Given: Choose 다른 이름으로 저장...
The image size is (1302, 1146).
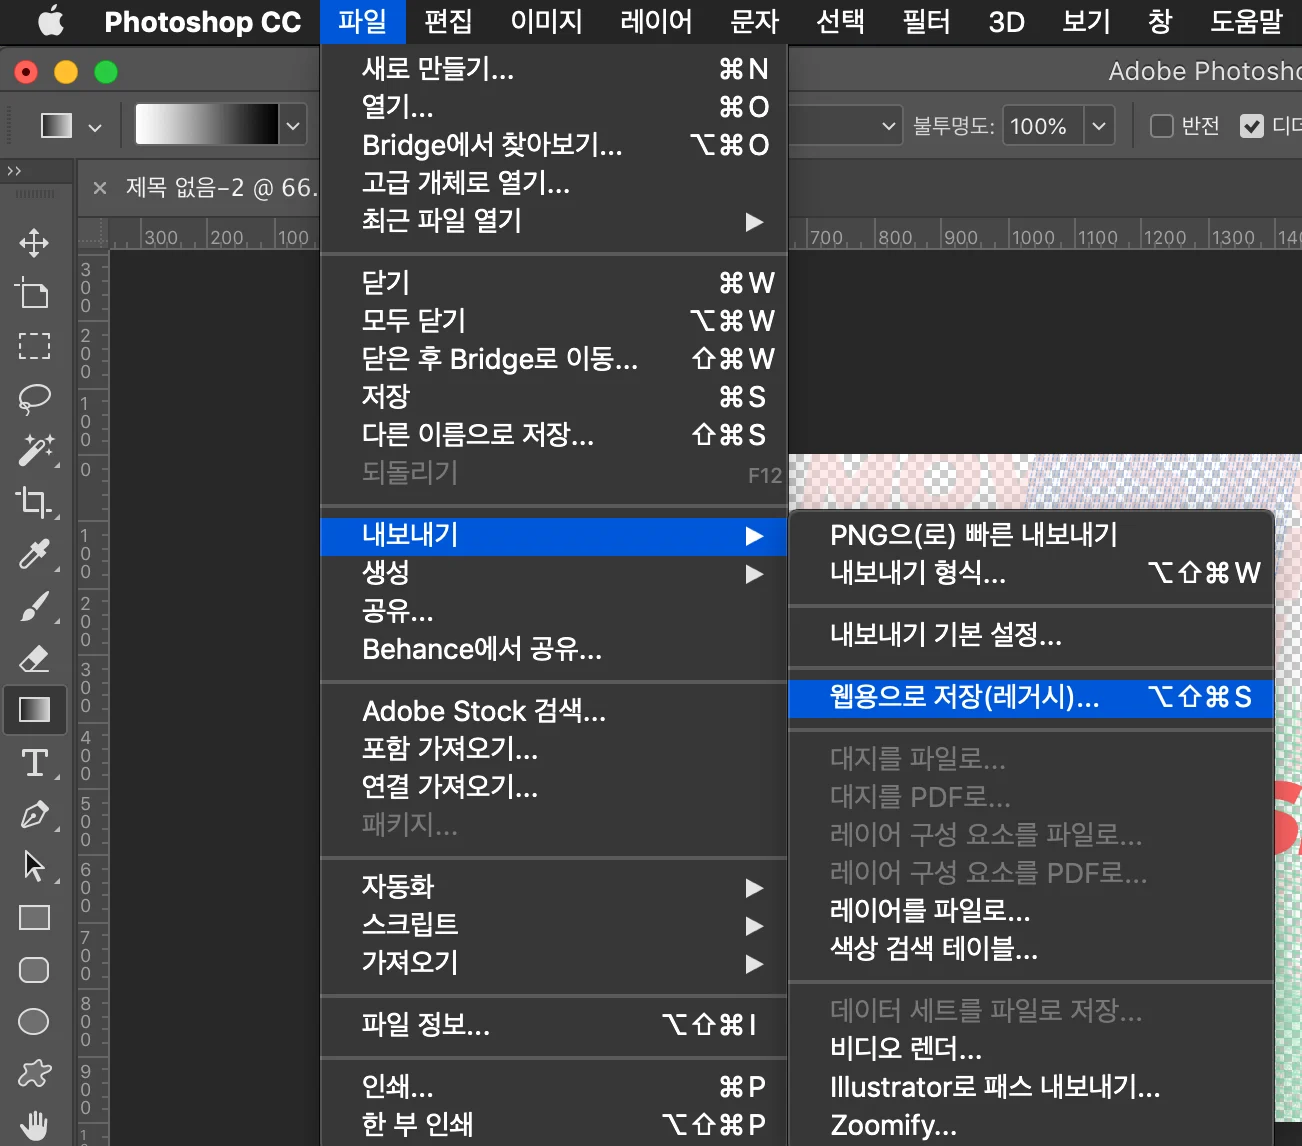Looking at the screenshot, I should (554, 435).
